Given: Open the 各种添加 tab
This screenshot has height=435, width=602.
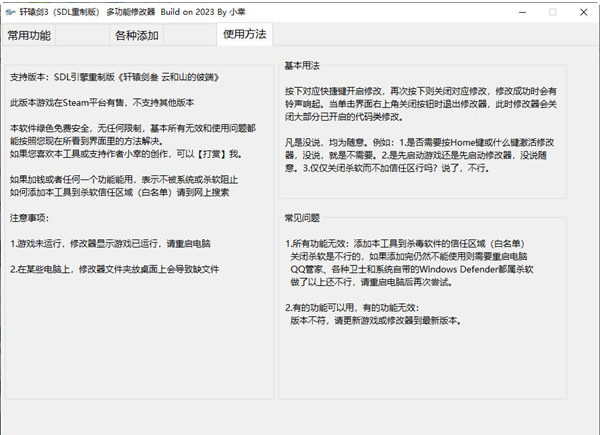Looking at the screenshot, I should [137, 35].
